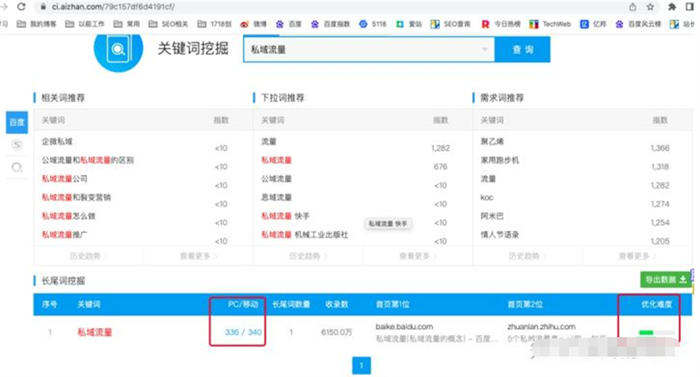
Task: Click the site lock icon beside the URL
Action: click(x=43, y=7)
